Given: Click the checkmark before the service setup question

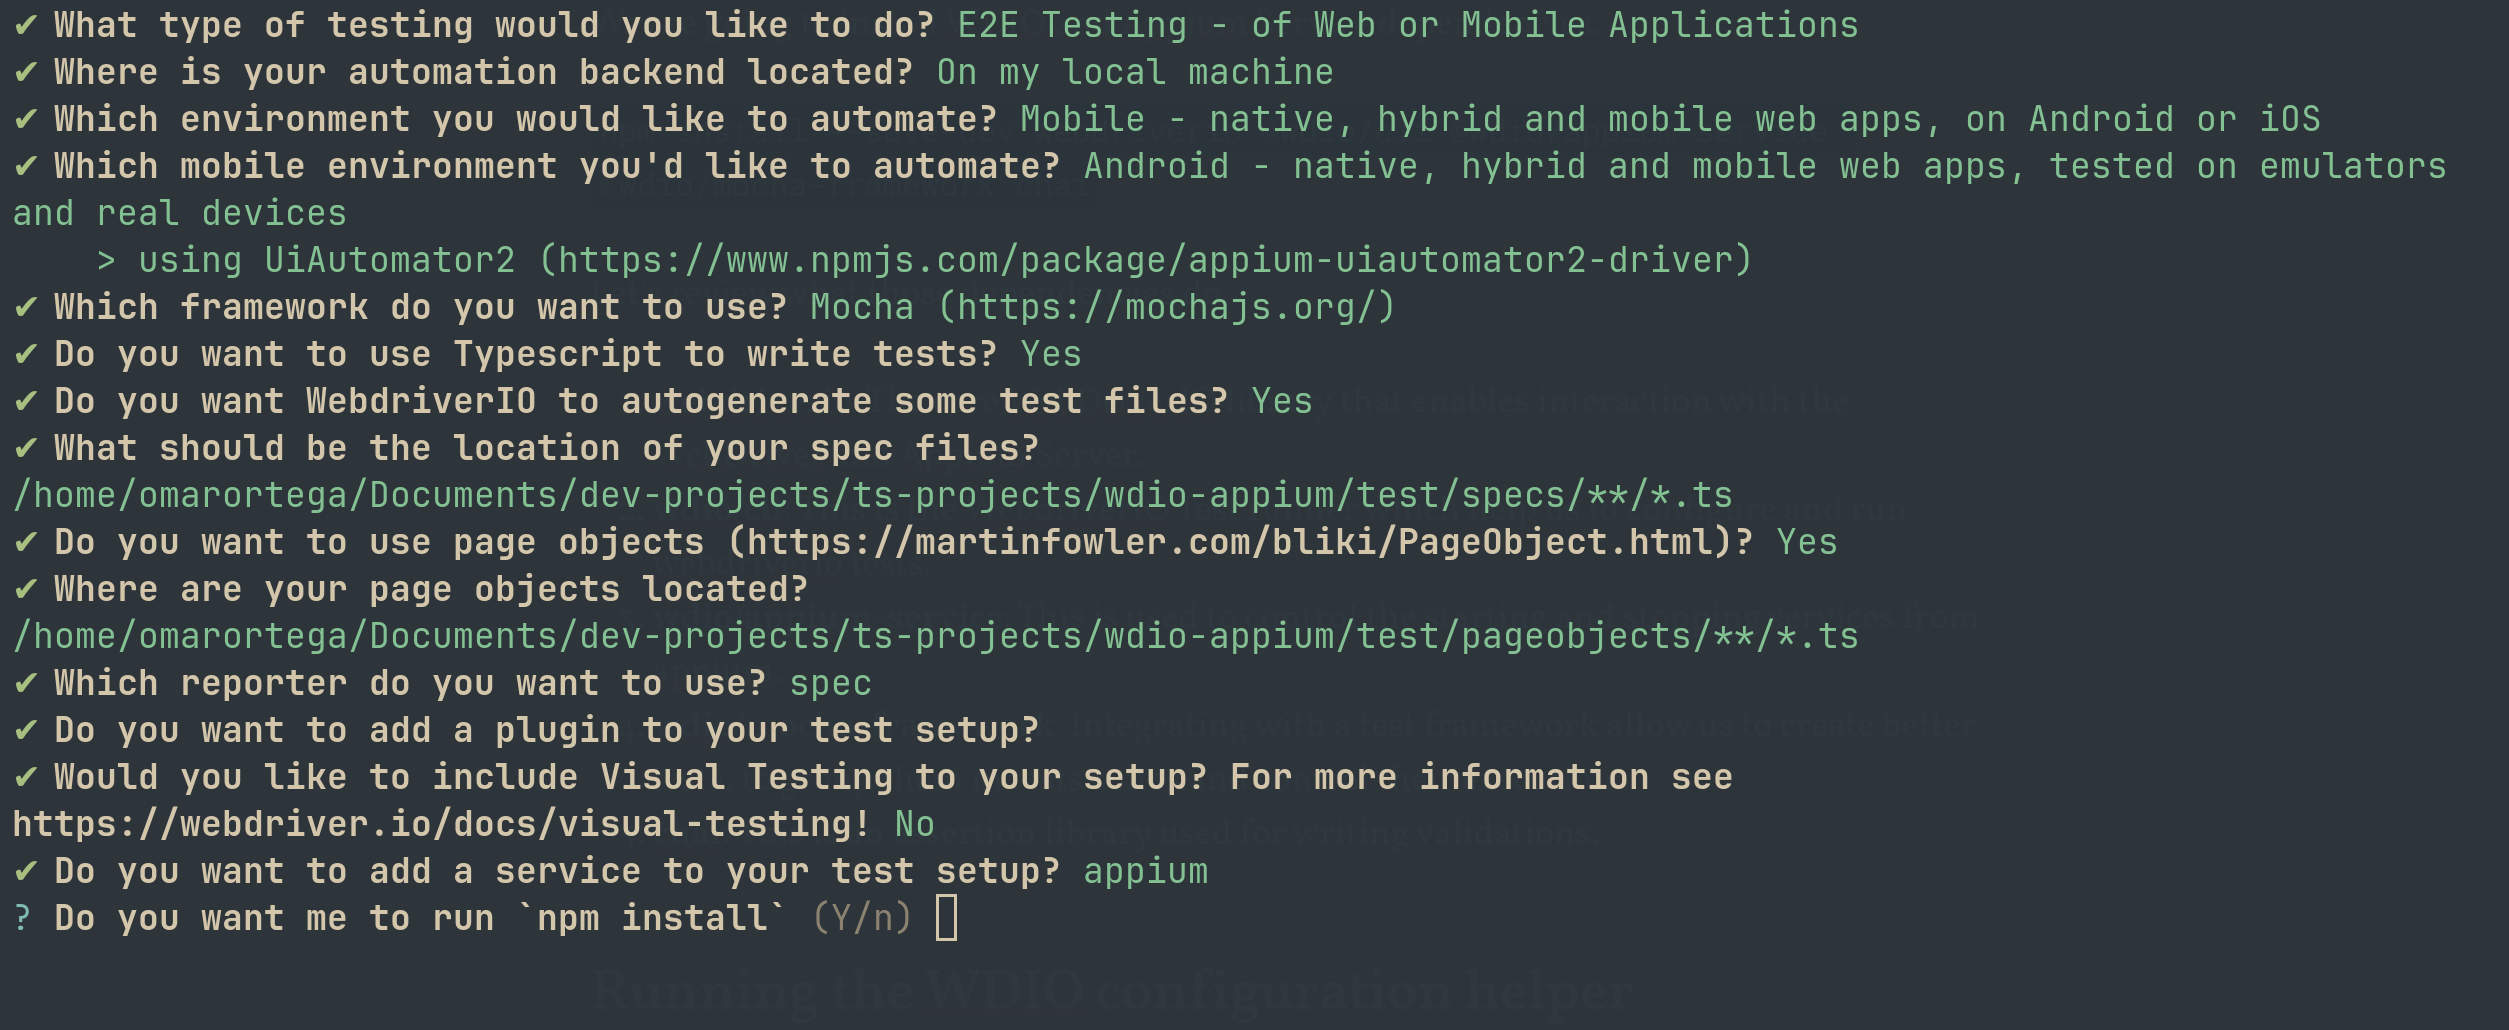Looking at the screenshot, I should pyautogui.click(x=26, y=871).
